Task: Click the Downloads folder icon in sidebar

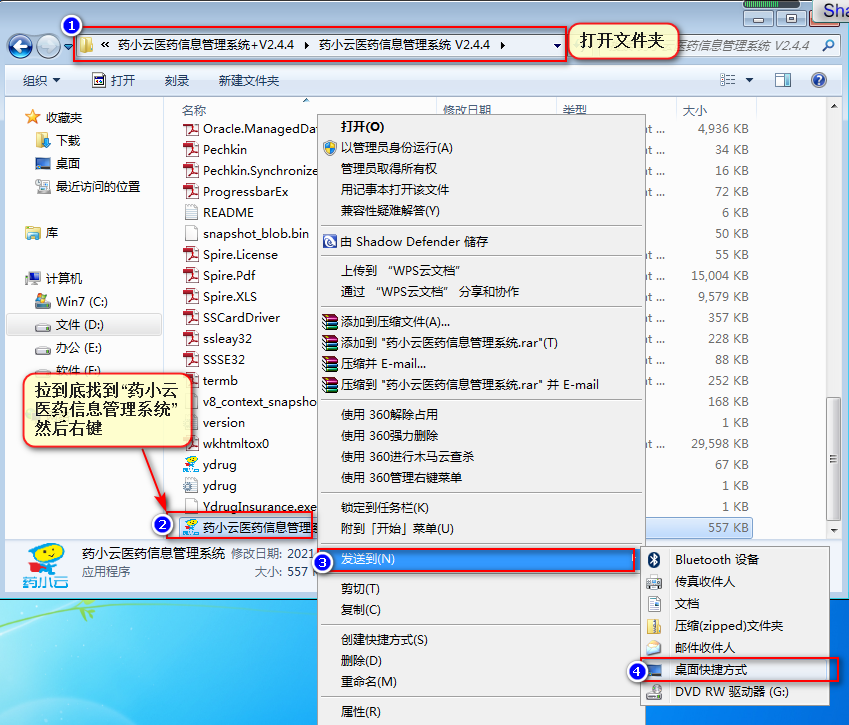Action: click(x=43, y=141)
